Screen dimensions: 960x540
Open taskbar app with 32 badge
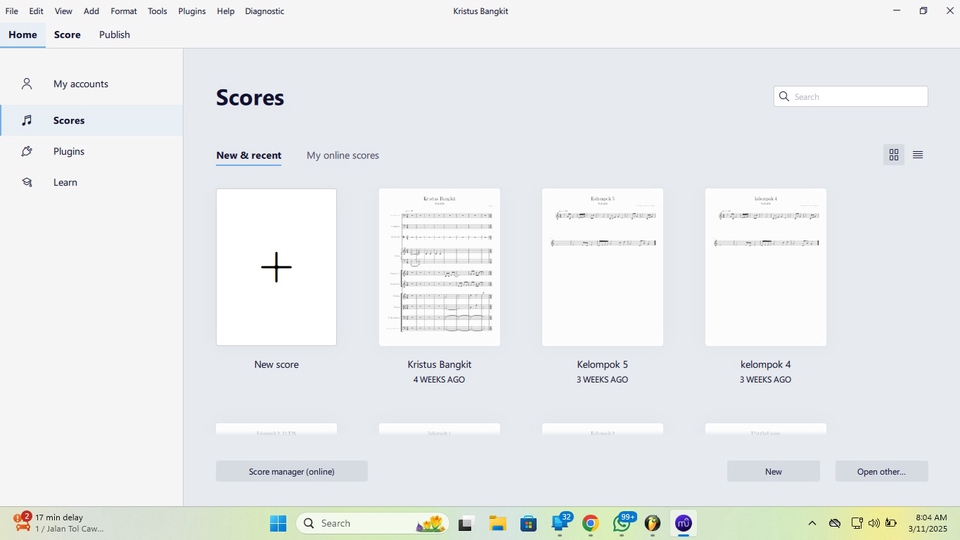click(x=560, y=523)
